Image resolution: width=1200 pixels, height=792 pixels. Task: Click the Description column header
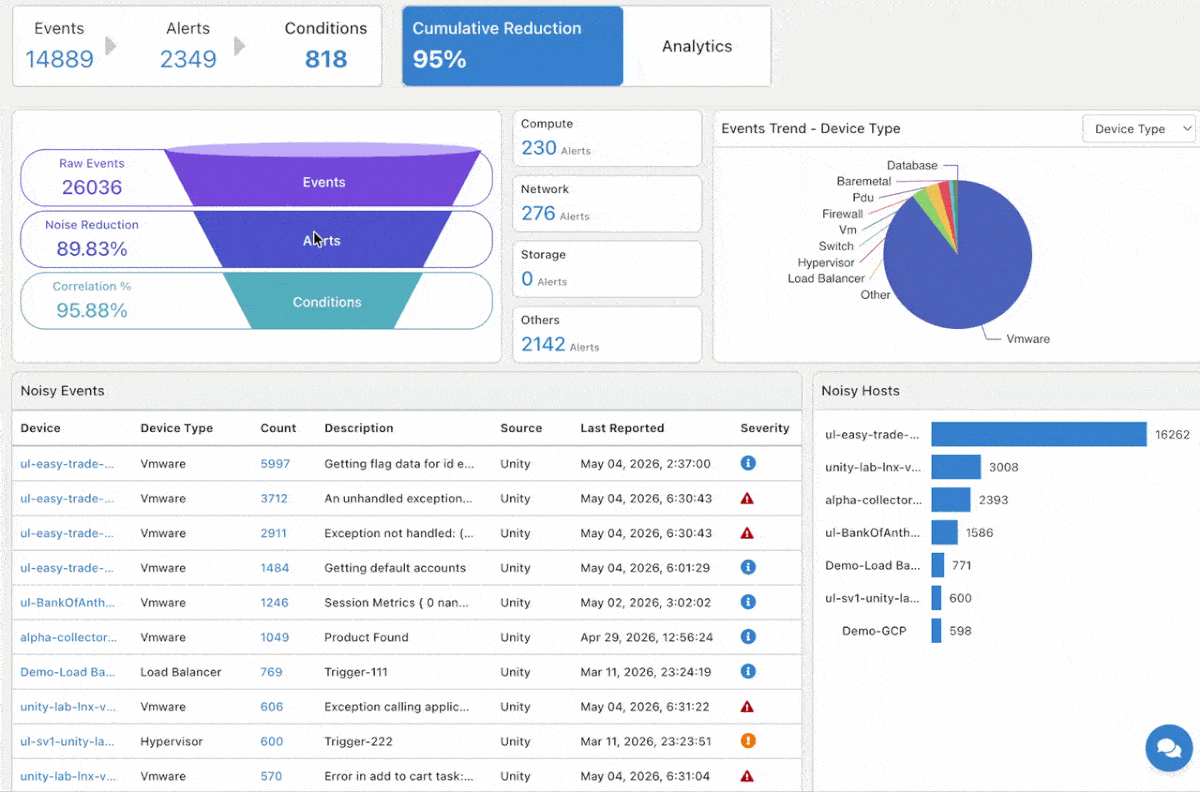[358, 428]
